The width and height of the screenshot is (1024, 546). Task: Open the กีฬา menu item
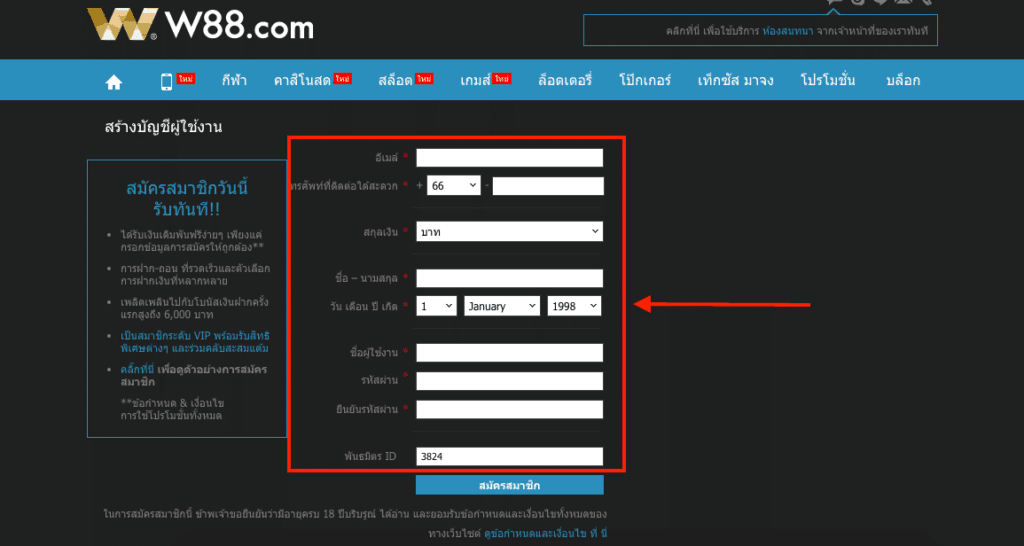[234, 80]
